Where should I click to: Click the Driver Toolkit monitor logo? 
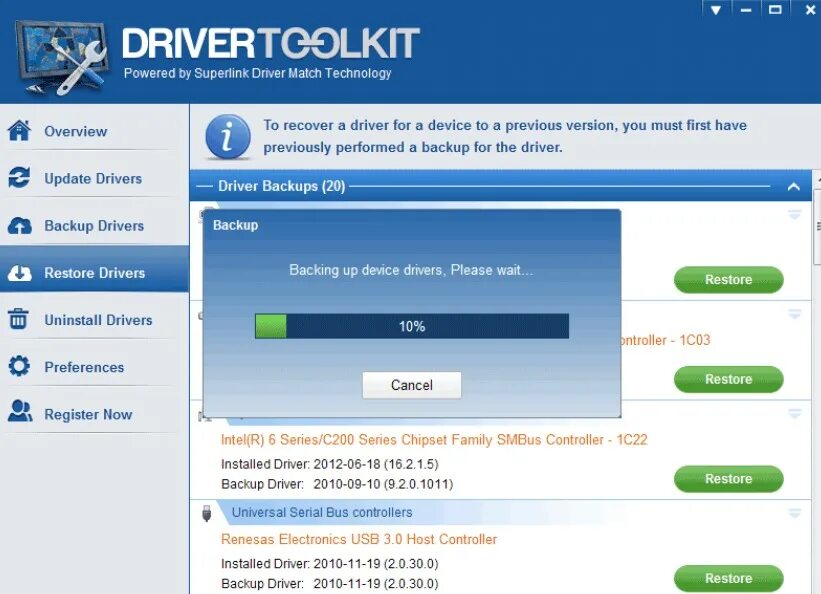61,57
